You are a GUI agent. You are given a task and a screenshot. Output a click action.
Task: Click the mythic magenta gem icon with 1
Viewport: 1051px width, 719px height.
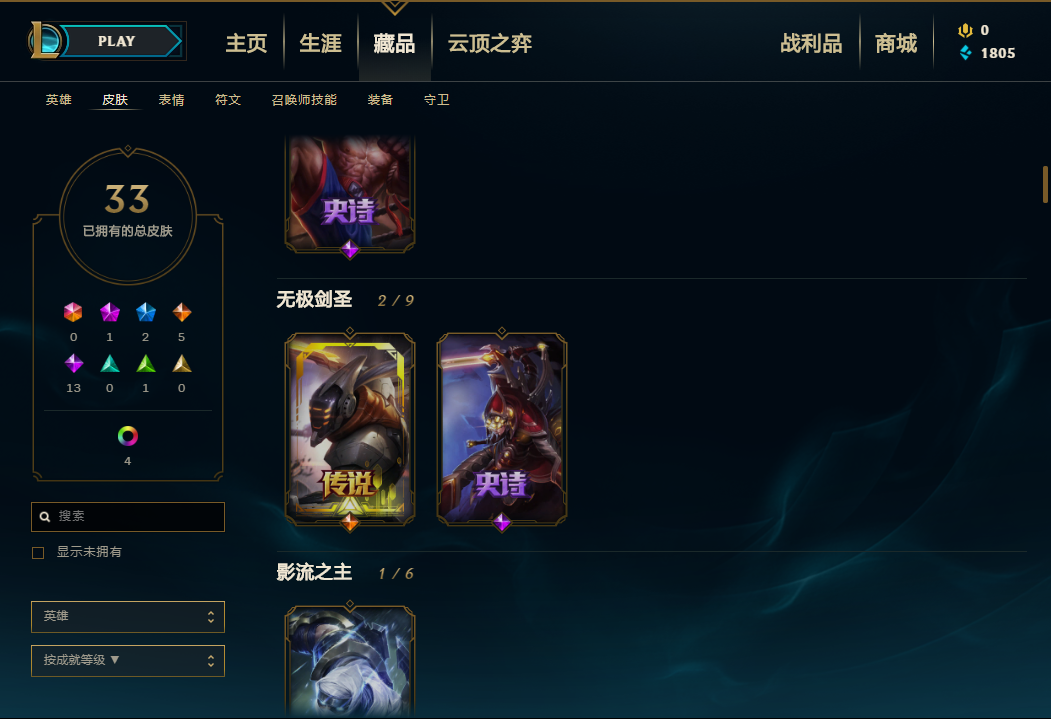tap(109, 312)
